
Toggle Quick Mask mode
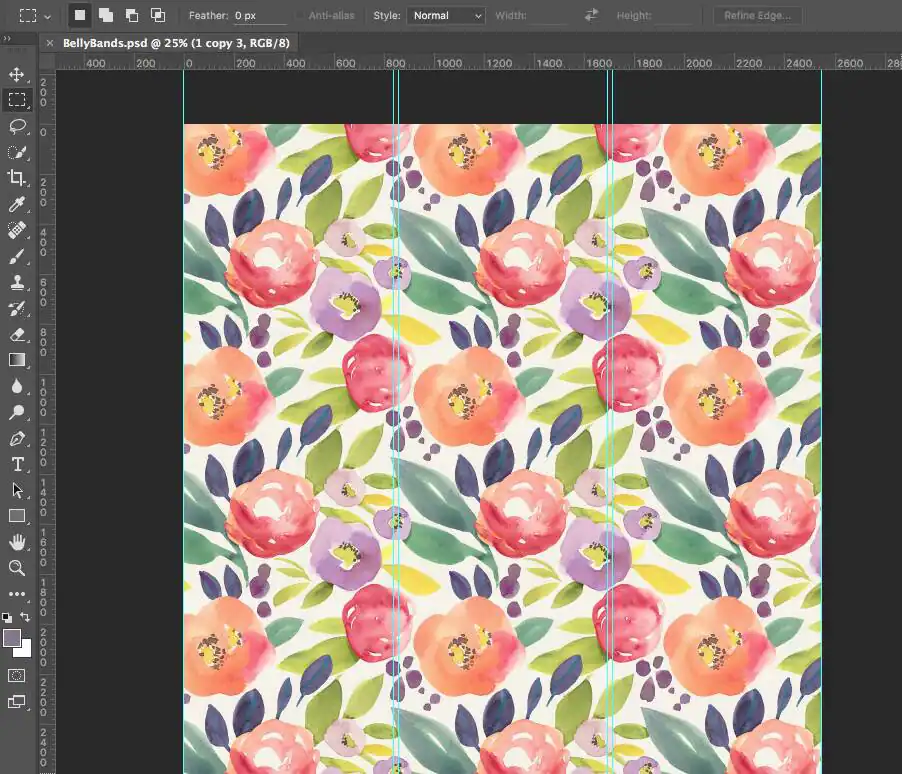click(17, 676)
